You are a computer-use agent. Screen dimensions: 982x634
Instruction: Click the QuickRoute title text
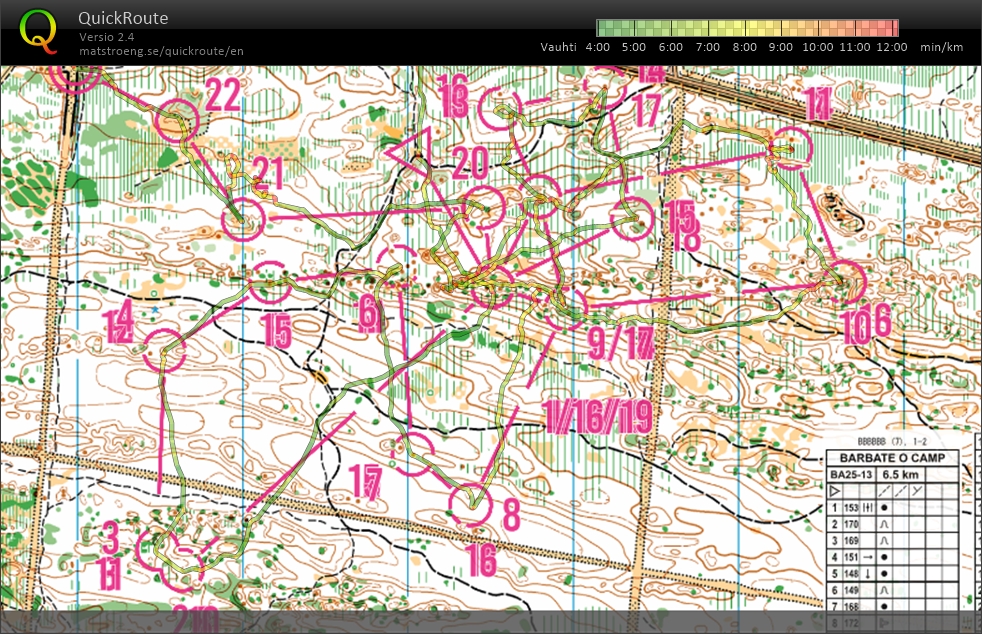pos(123,18)
